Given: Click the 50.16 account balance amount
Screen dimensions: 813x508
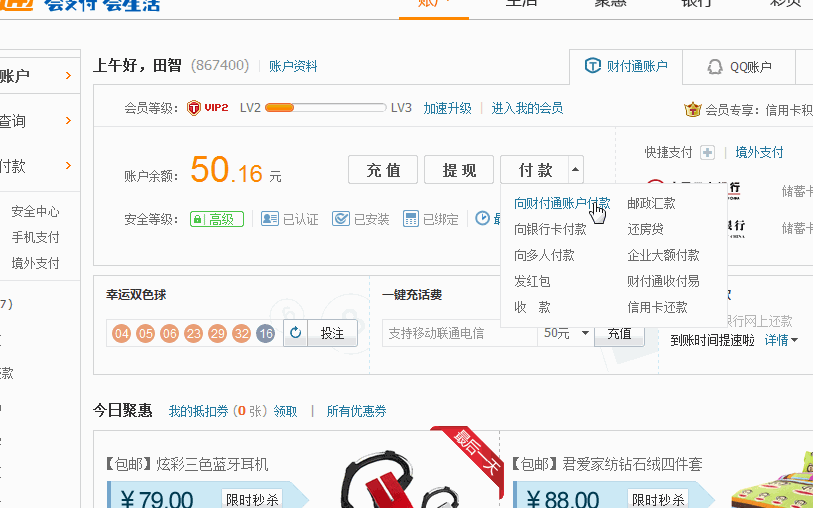Looking at the screenshot, I should pos(227,170).
